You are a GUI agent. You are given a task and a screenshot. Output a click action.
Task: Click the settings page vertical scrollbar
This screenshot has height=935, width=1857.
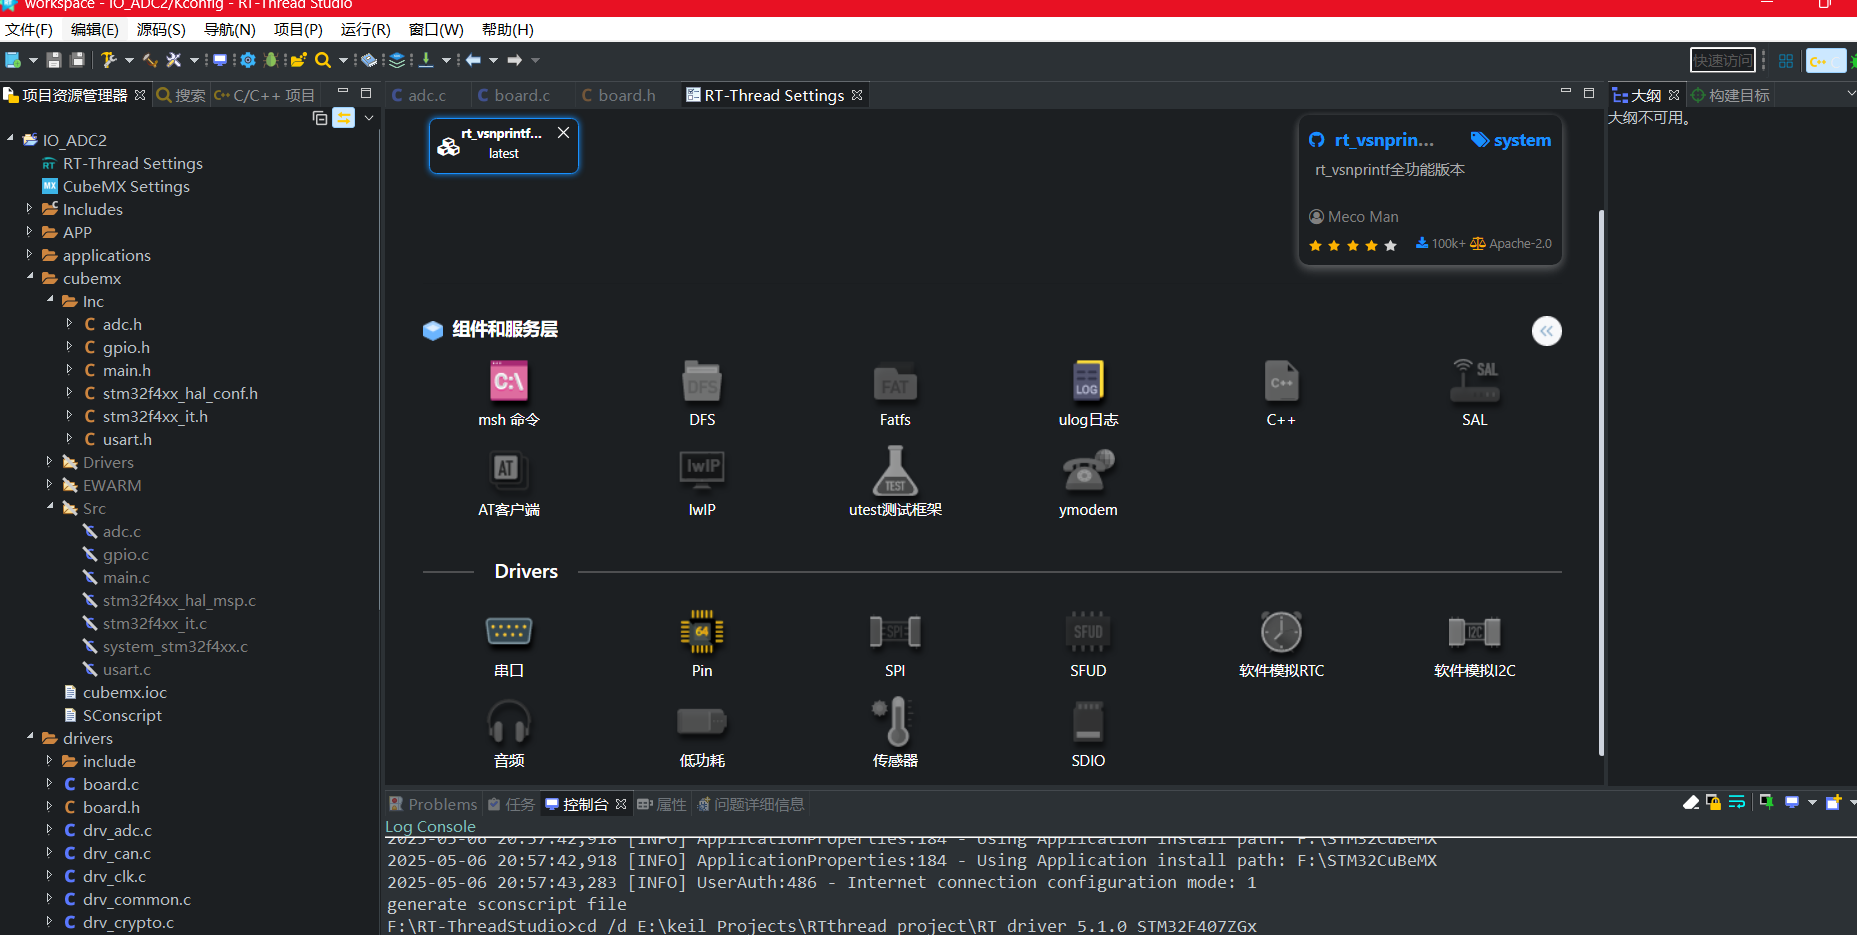(x=1601, y=482)
